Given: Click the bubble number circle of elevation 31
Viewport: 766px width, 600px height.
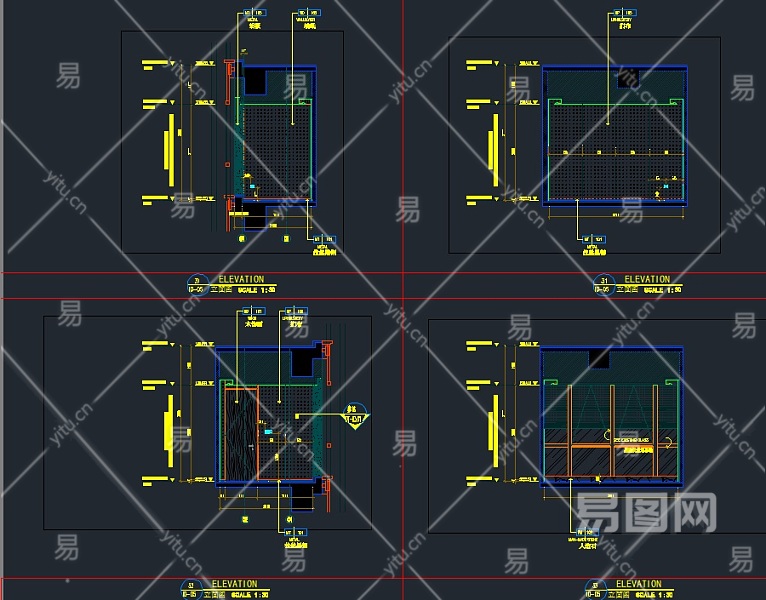Looking at the screenshot, I should [604, 283].
